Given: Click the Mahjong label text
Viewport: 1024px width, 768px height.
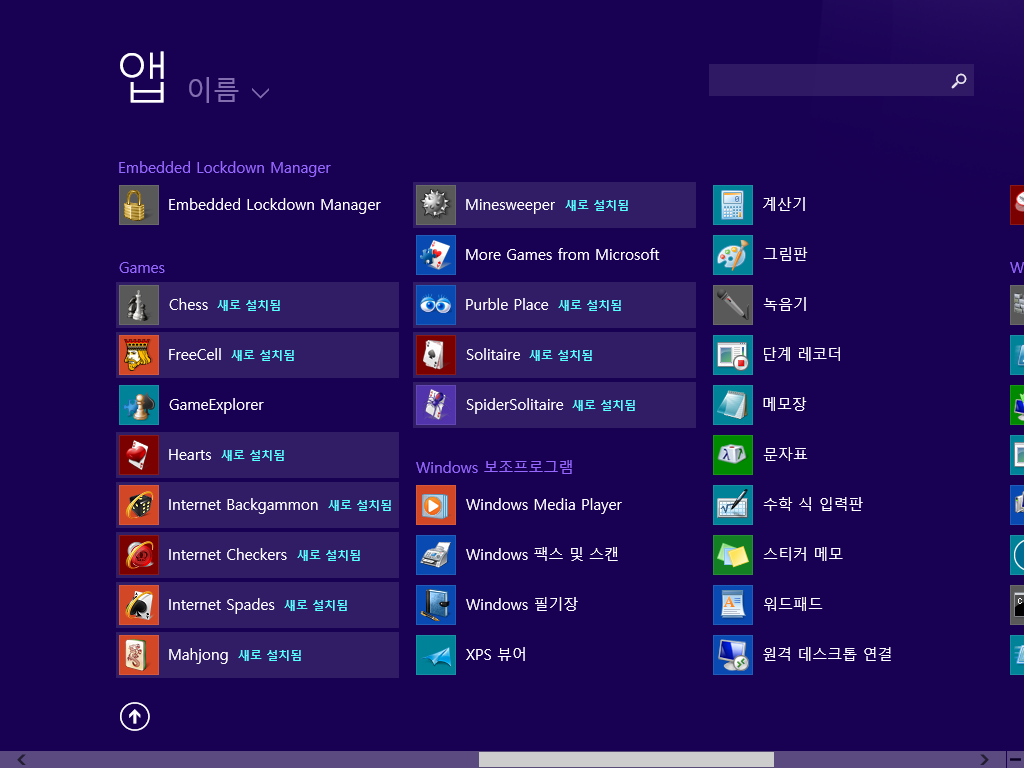Looking at the screenshot, I should (x=198, y=655).
